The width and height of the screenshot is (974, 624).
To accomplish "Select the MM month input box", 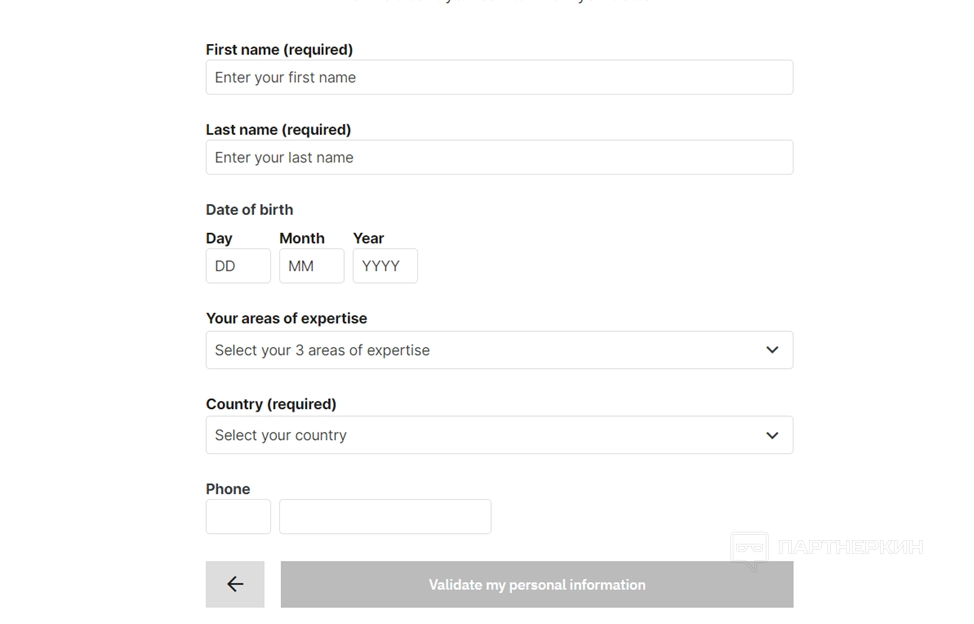I will 311,266.
